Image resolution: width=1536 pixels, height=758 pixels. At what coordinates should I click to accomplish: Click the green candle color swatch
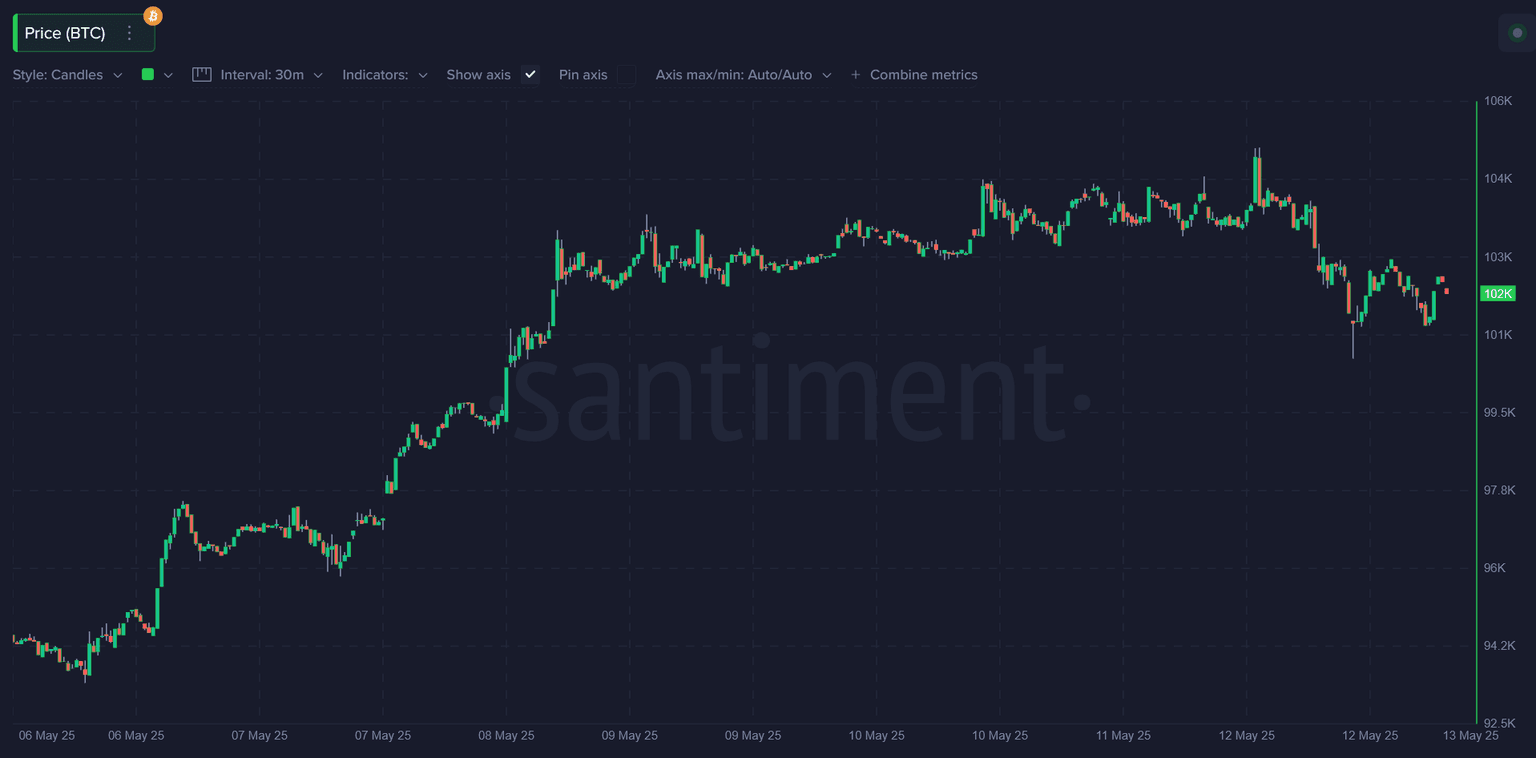click(148, 75)
